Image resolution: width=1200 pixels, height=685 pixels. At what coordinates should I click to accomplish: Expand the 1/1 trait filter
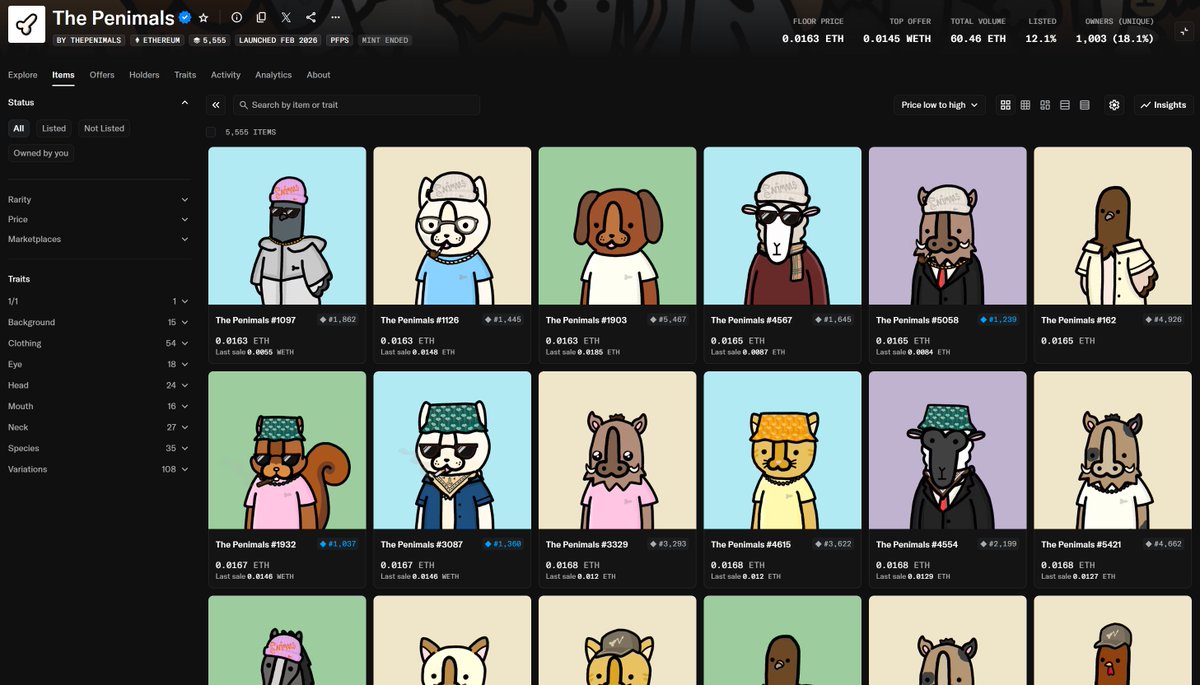(x=98, y=301)
